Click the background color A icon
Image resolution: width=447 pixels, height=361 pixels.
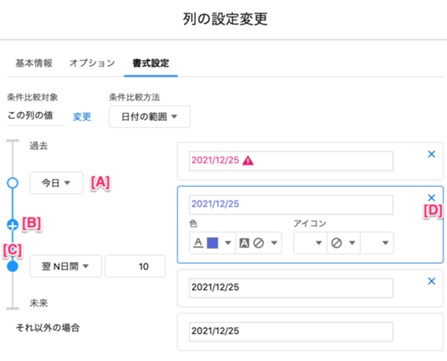pyautogui.click(x=244, y=243)
